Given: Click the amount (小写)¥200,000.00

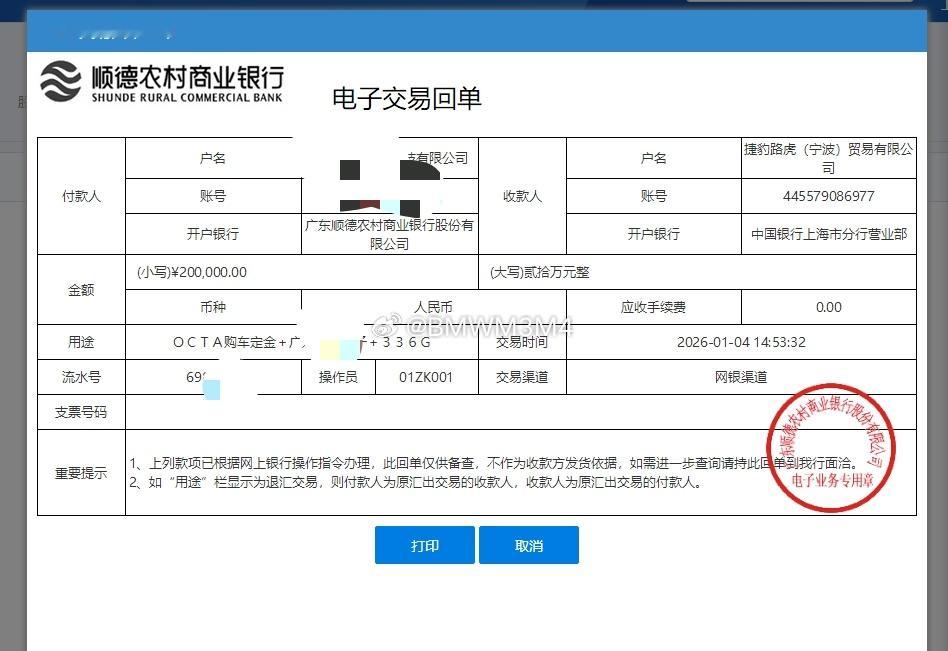Looking at the screenshot, I should 192,272.
